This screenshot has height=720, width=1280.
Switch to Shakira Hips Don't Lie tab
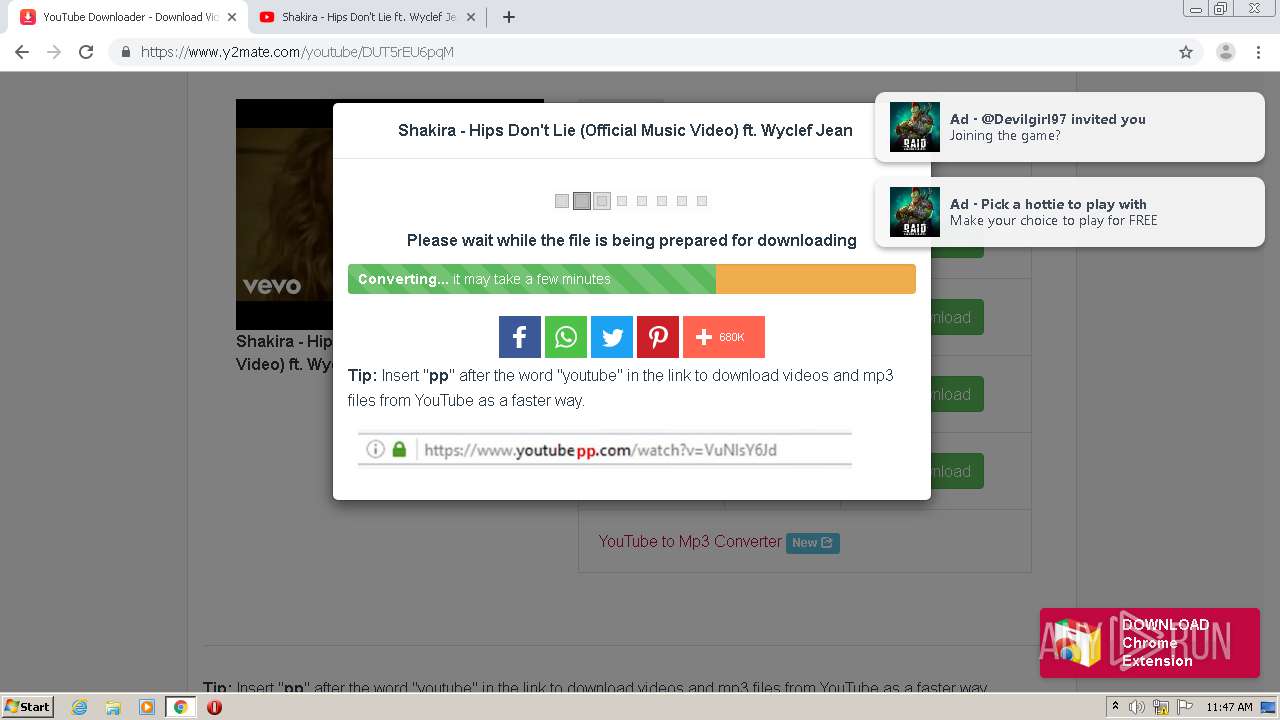[x=368, y=17]
